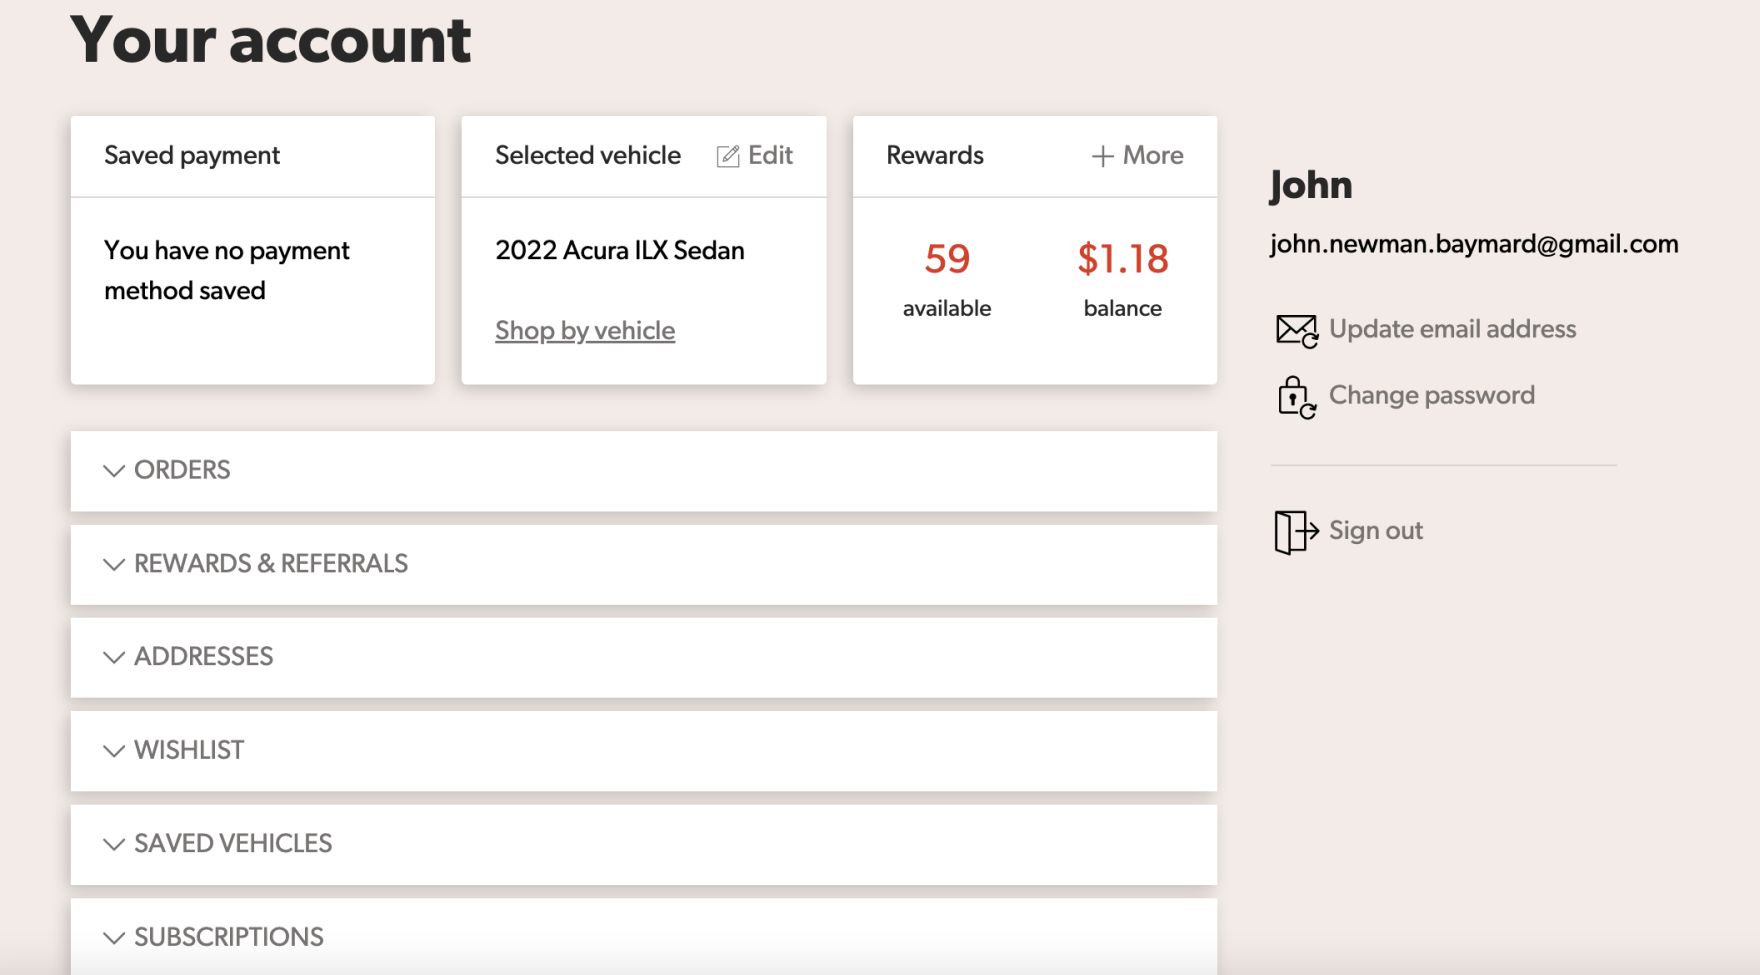
Task: Expand the SUBSCRIPTIONS section
Action: 228,937
